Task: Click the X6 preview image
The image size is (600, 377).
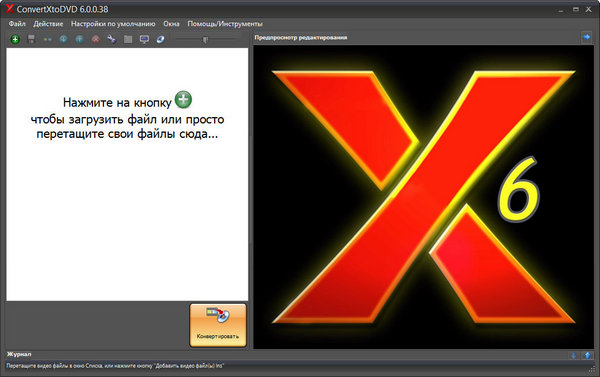Action: pos(424,197)
